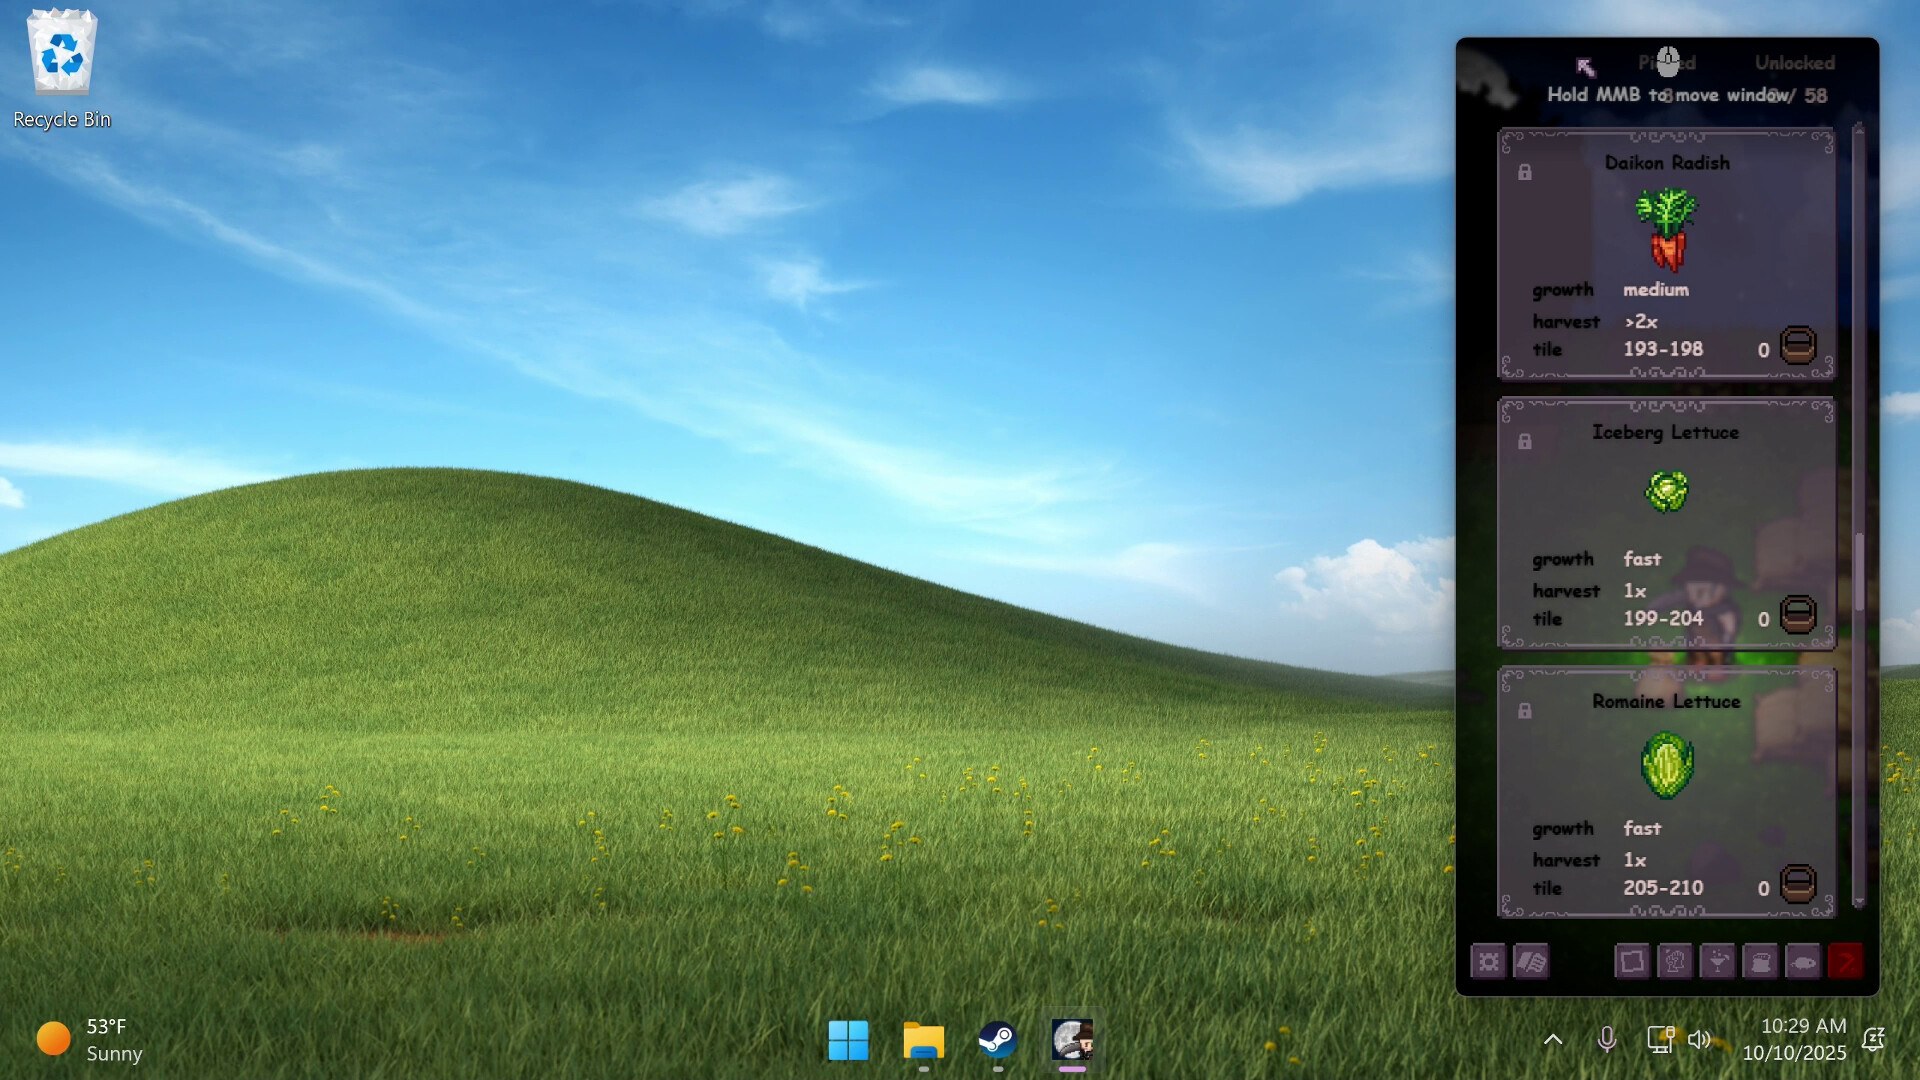Viewport: 1920px width, 1080px height.
Task: Switch to the Unlocked tab
Action: tap(1794, 63)
